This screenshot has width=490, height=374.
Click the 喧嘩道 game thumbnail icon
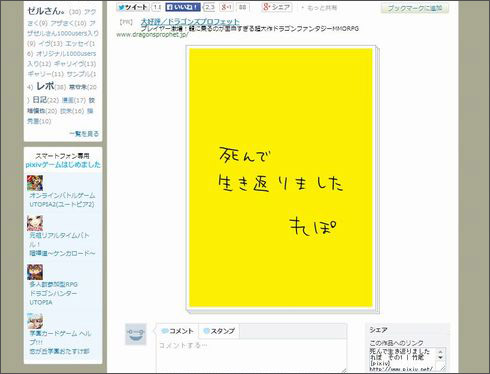point(35,223)
